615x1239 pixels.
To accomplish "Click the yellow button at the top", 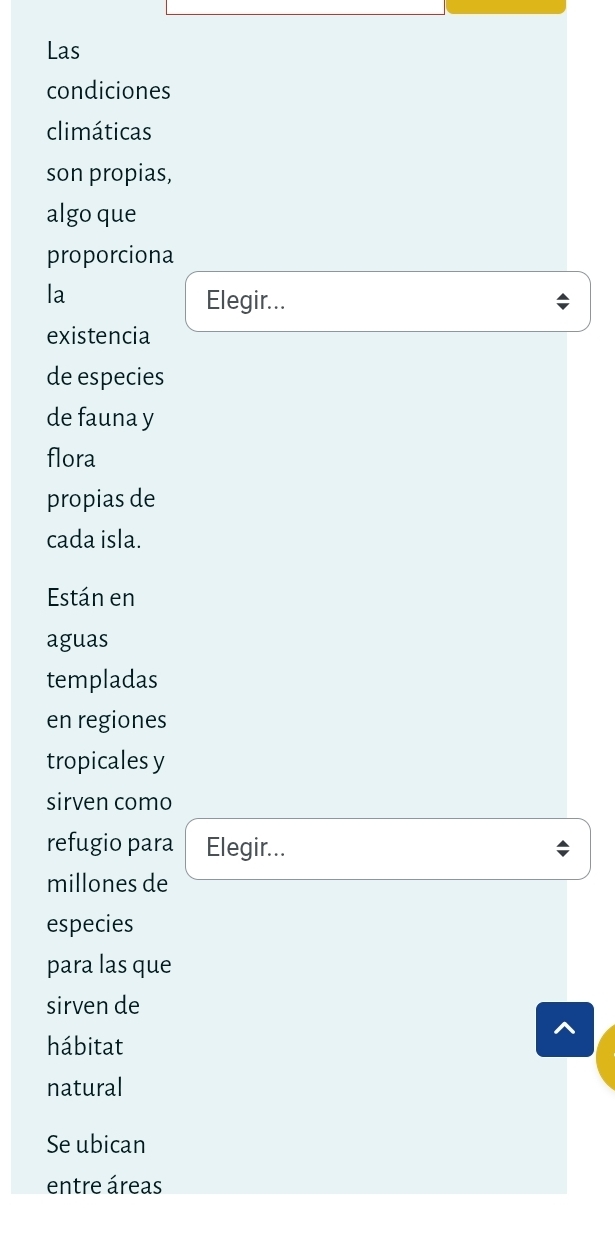I will (x=506, y=6).
